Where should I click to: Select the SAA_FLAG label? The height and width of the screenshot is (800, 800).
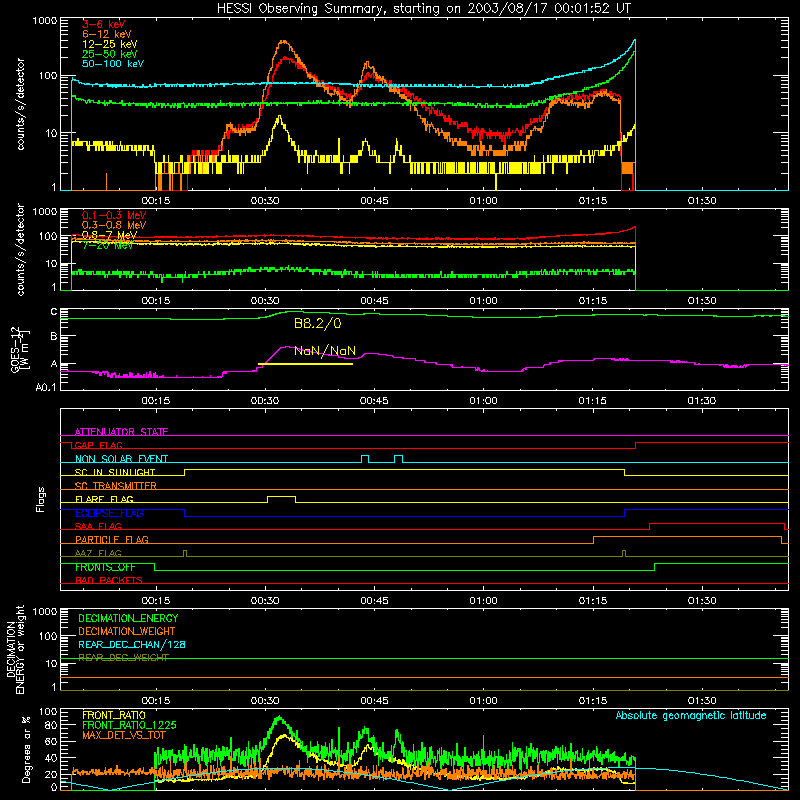98,526
